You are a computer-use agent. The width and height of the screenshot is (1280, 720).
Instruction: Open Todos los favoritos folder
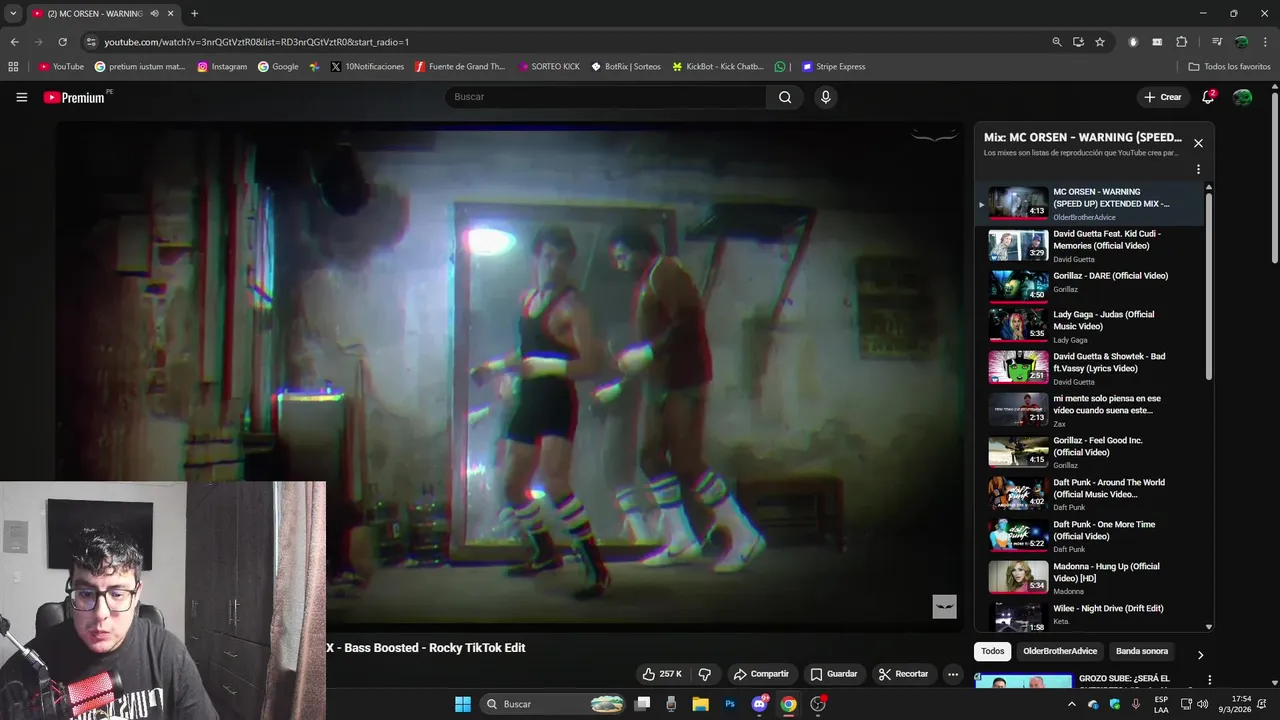1229,67
